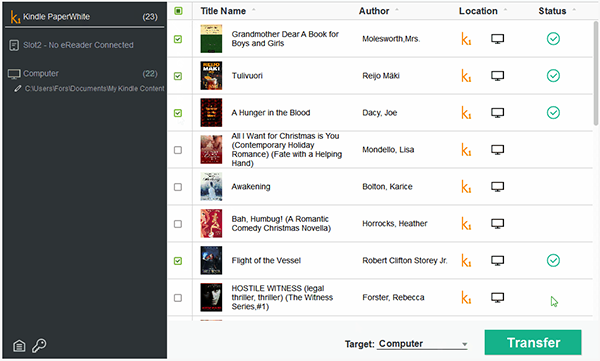600x361 pixels.
Task: Click computer location icon for Awakening row
Action: 497,187
